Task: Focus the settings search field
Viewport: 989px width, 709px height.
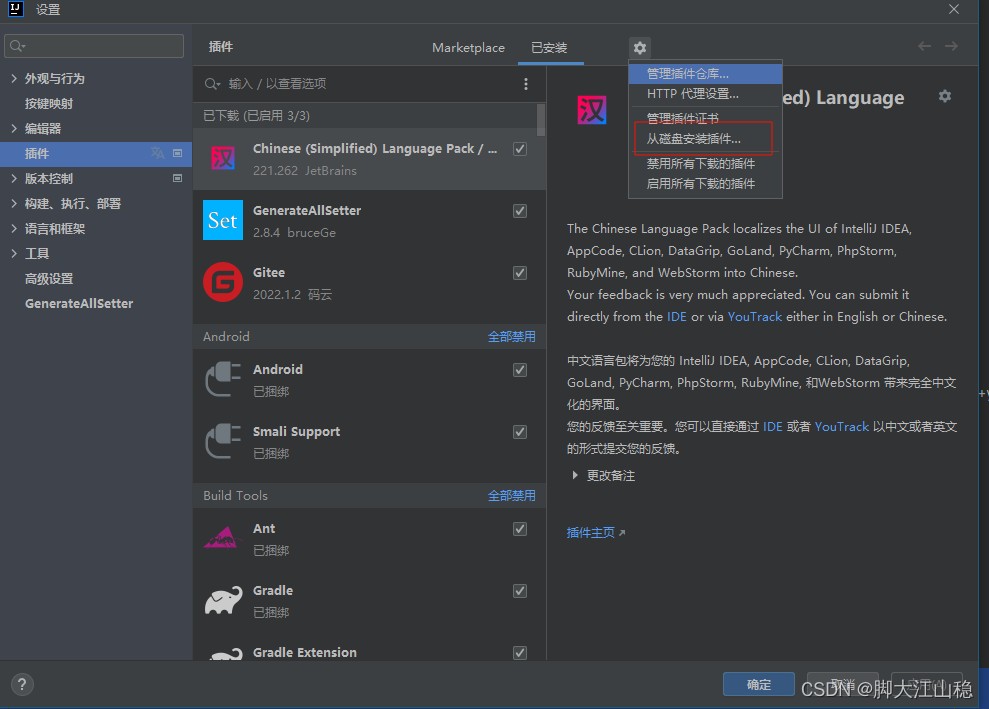Action: [94, 46]
